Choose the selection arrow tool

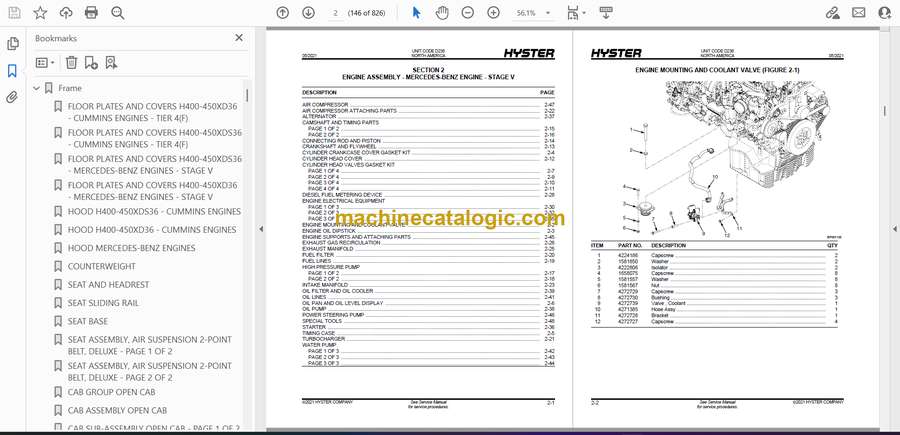416,13
